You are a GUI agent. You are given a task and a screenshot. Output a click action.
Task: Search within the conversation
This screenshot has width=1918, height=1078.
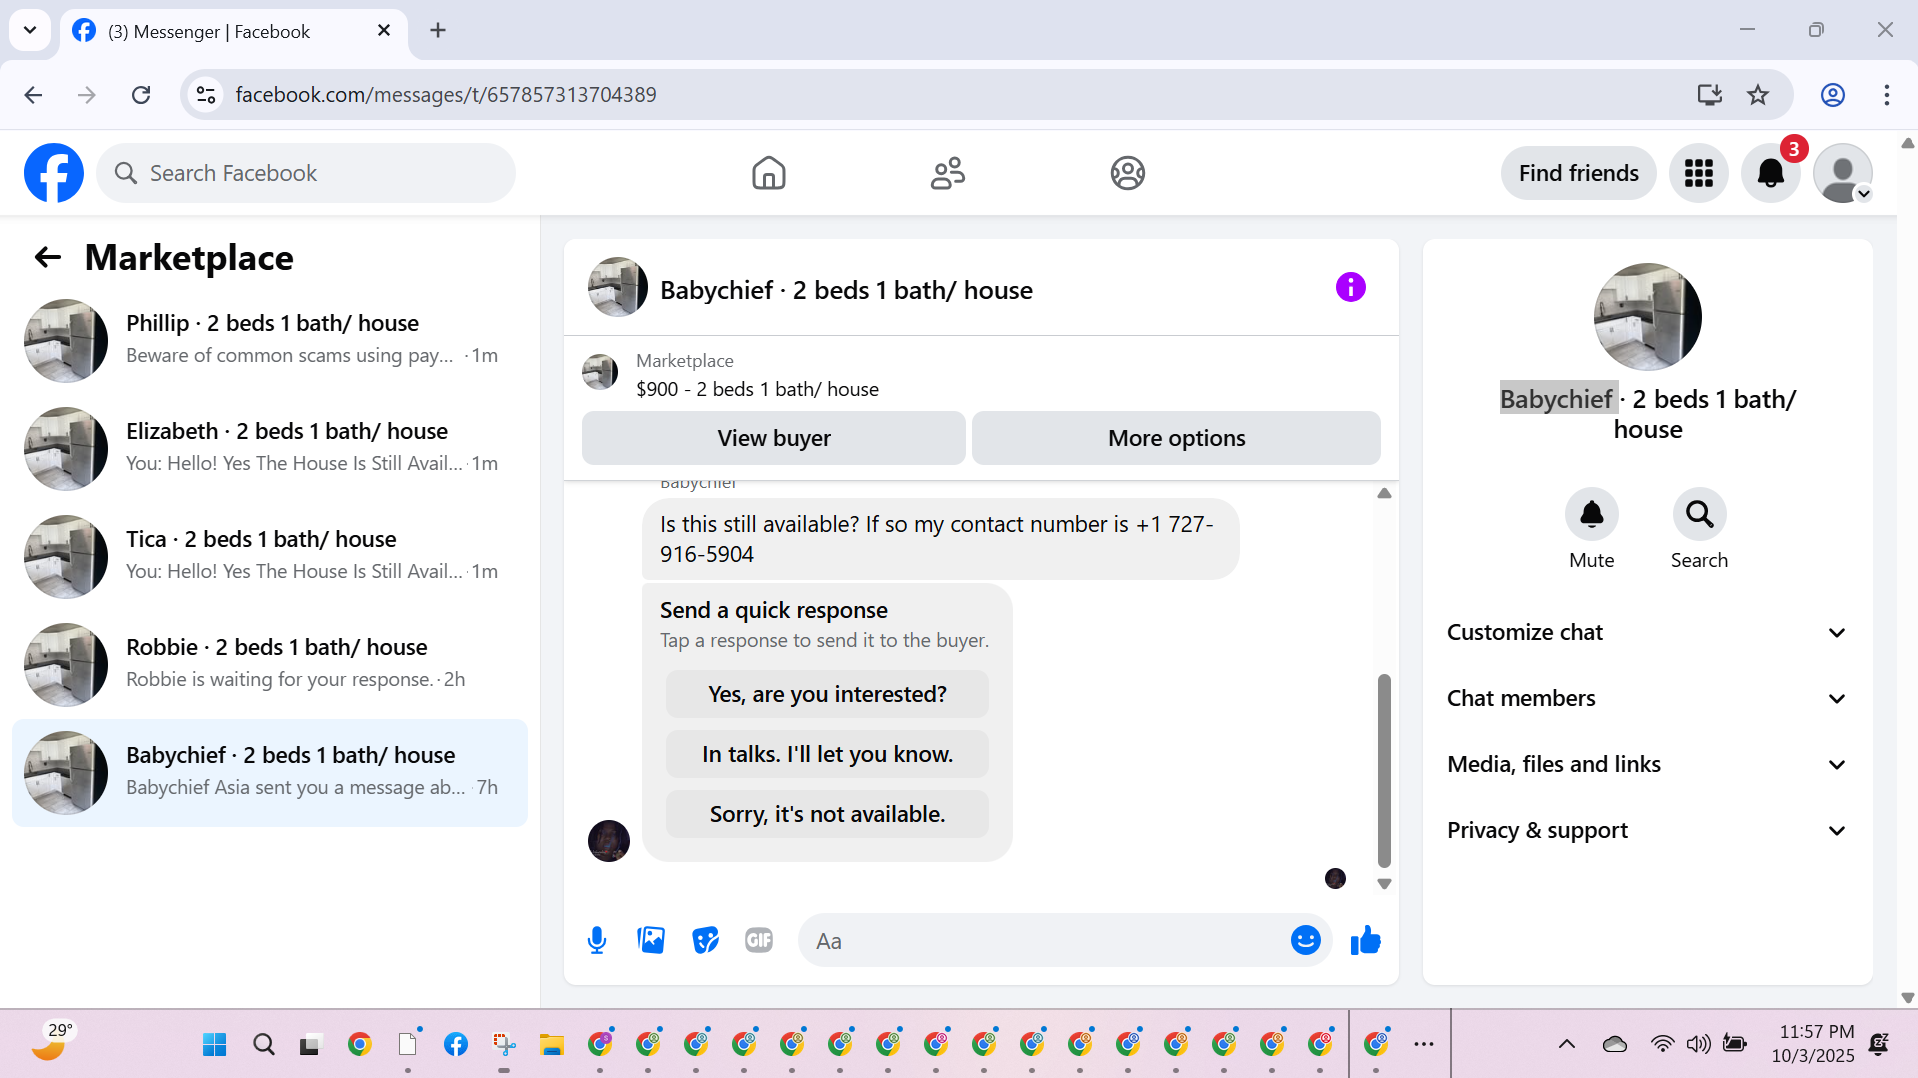pyautogui.click(x=1699, y=514)
